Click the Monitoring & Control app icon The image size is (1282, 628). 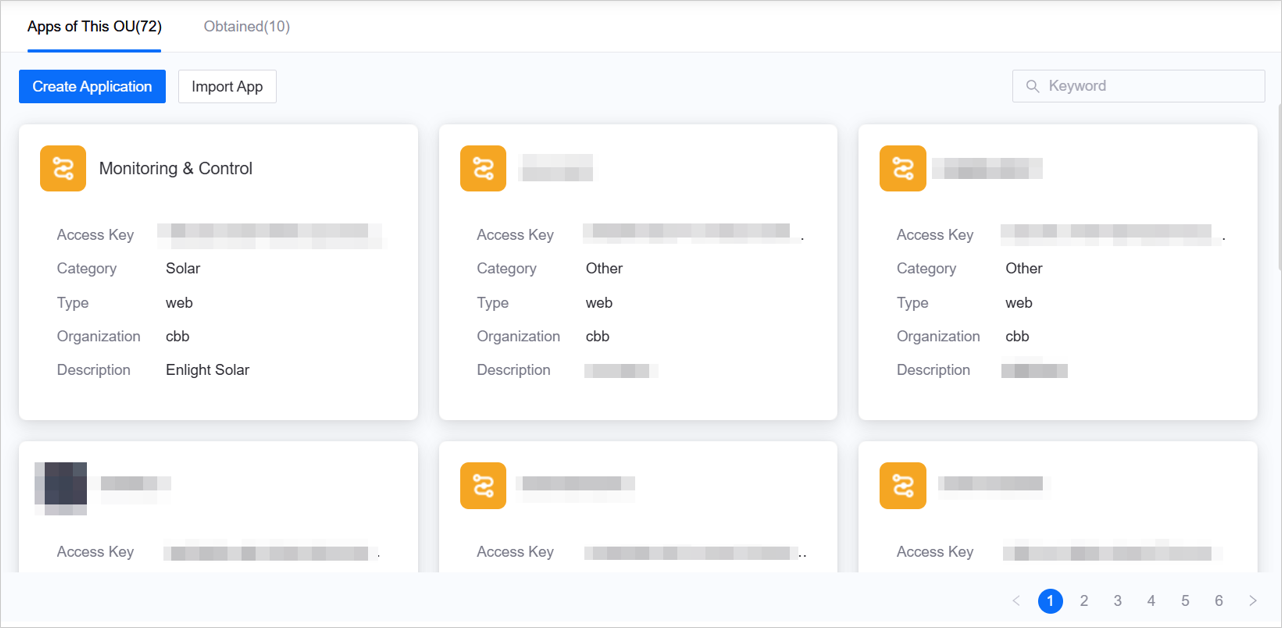63,168
